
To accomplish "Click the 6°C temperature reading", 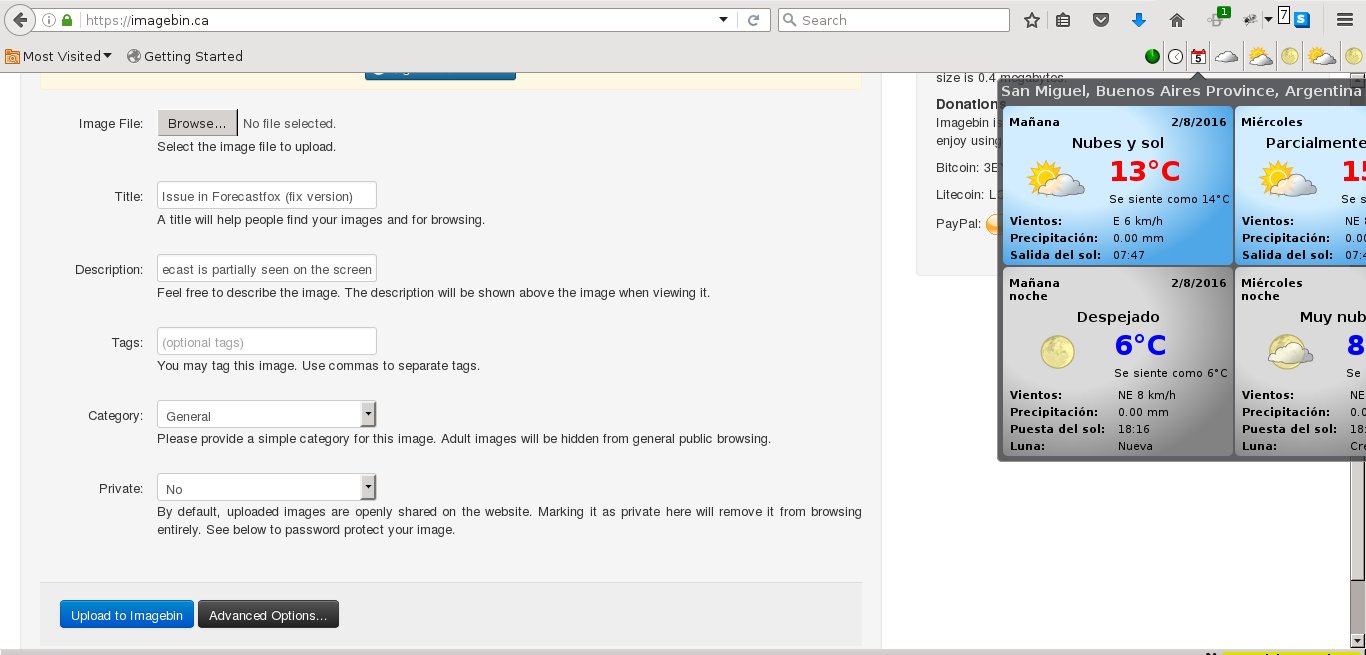I will click(x=1141, y=345).
